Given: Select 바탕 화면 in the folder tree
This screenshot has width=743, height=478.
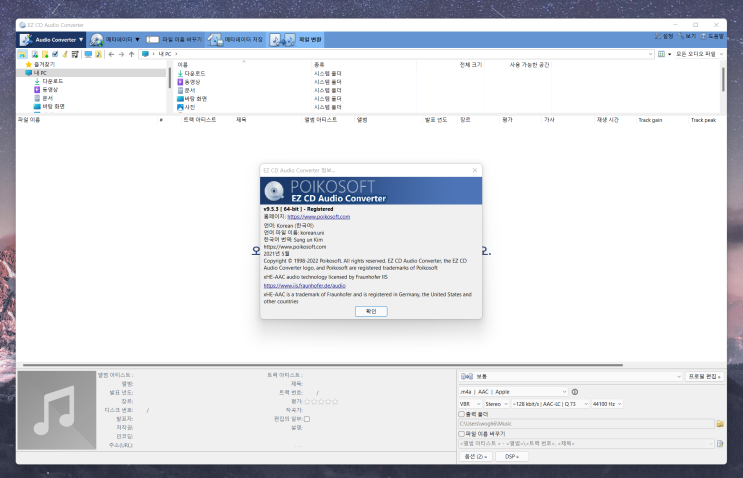Looking at the screenshot, I should click(x=54, y=107).
